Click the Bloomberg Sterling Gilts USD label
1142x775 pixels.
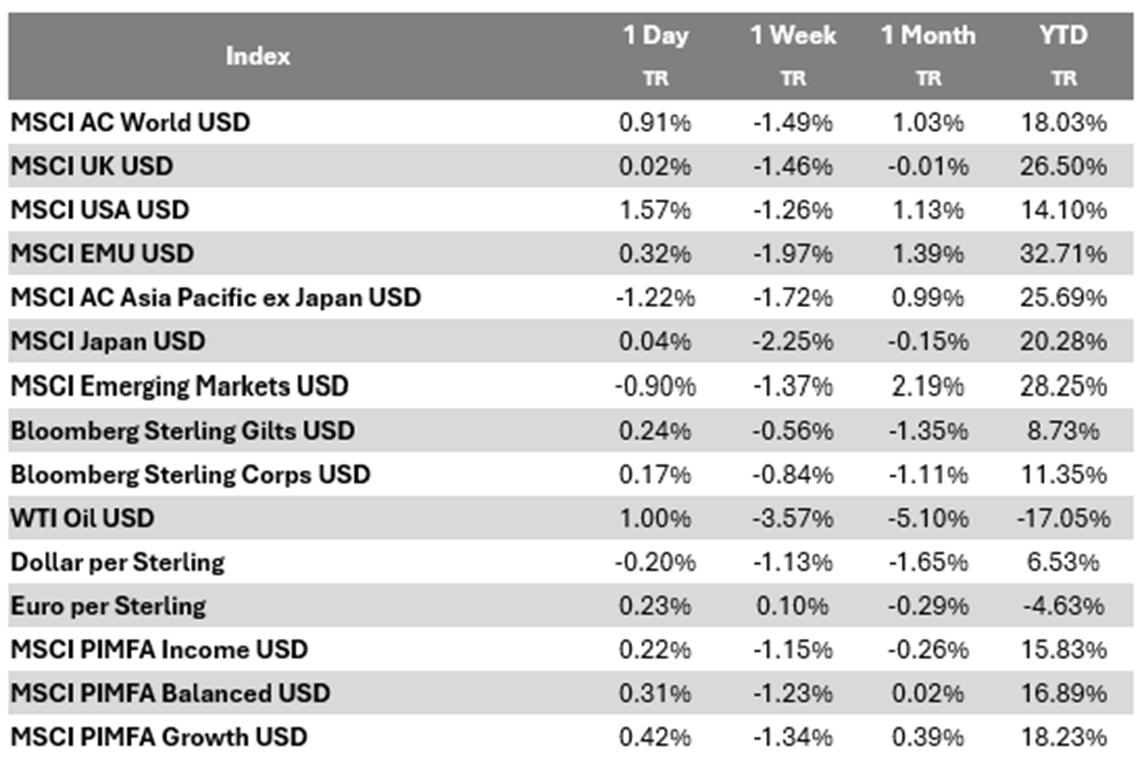pyautogui.click(x=183, y=430)
